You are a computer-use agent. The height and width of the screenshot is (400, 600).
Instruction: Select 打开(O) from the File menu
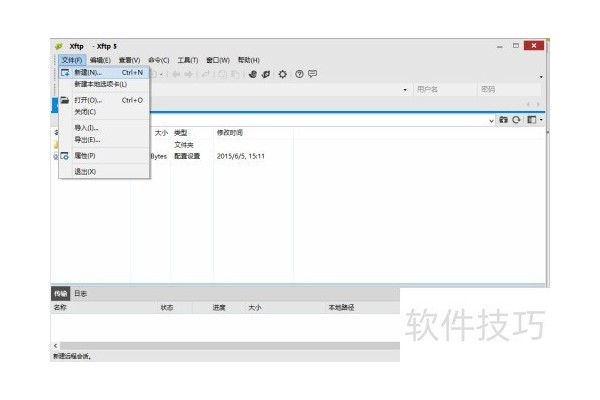coord(88,100)
